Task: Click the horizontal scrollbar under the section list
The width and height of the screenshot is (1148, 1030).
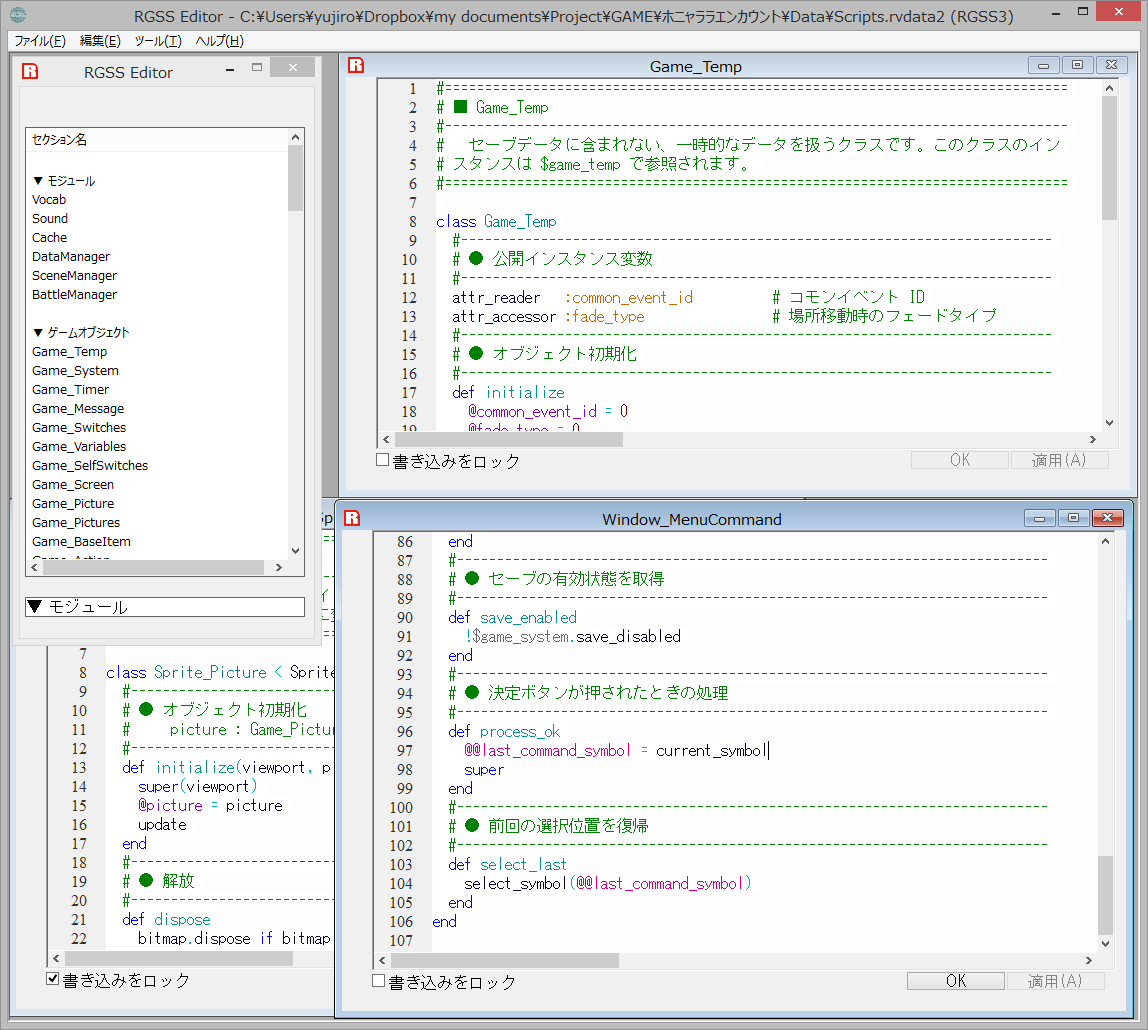Action: tap(155, 567)
